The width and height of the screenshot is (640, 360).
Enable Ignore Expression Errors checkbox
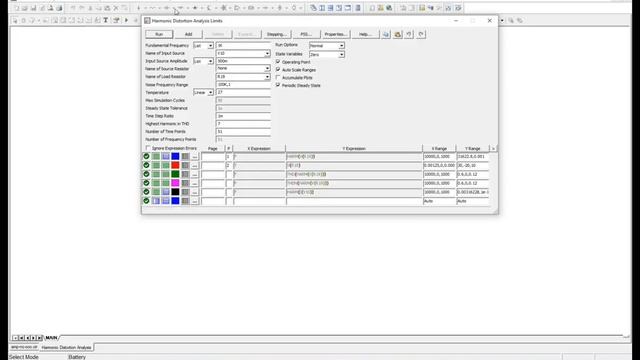pyautogui.click(x=148, y=148)
